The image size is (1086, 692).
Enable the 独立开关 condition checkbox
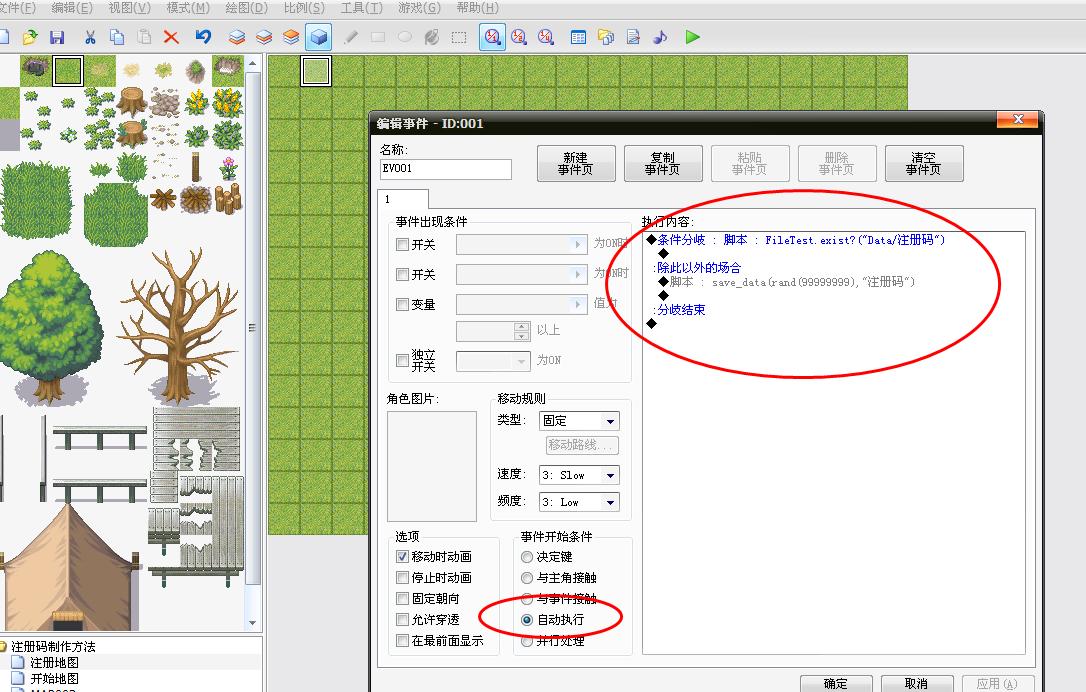point(402,360)
